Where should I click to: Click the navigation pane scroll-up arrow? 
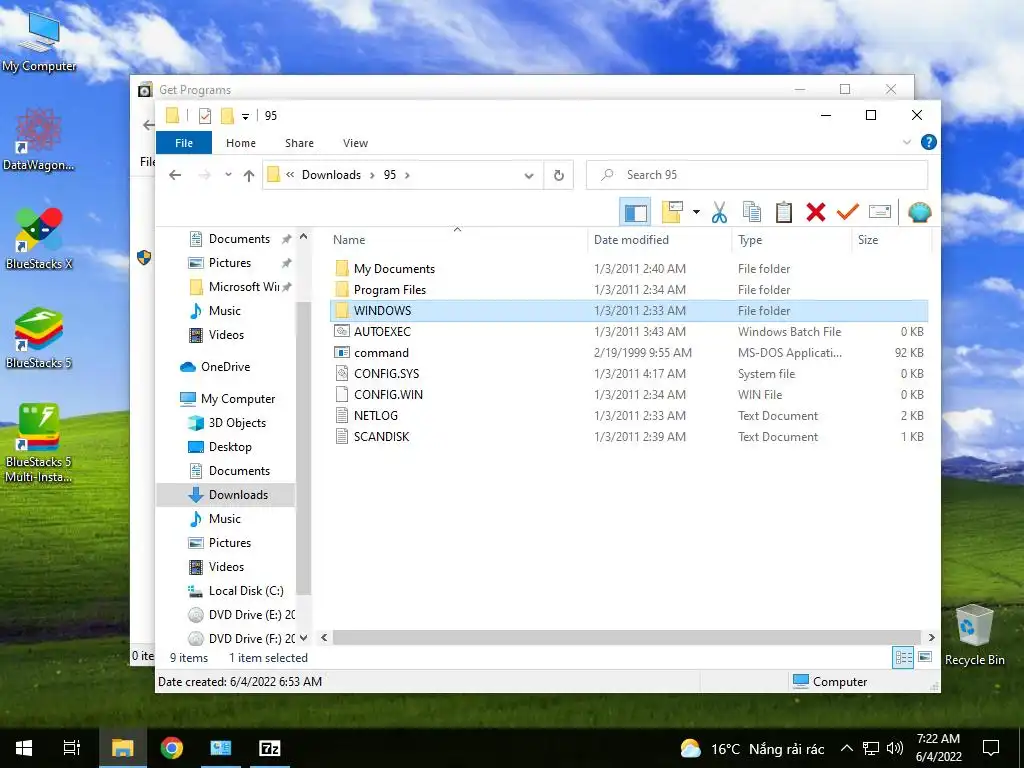[303, 238]
